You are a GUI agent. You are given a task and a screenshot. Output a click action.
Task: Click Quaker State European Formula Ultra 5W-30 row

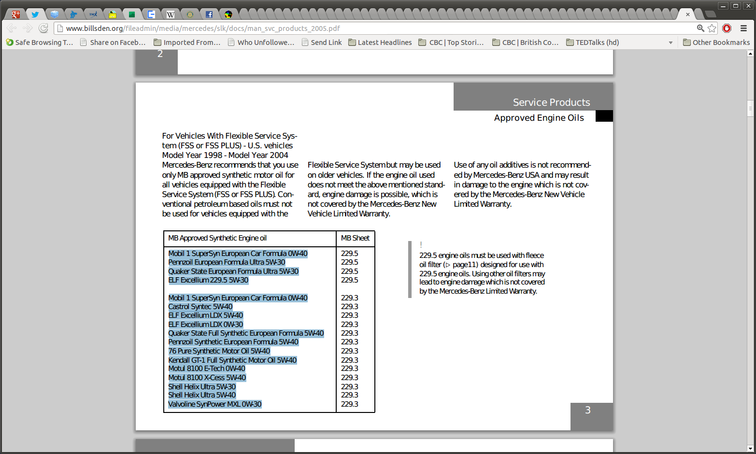[x=233, y=271]
